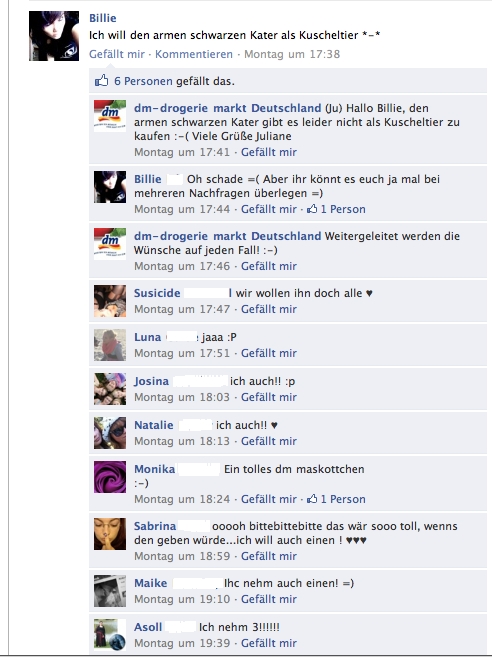Viewport: 492px width, 657px height.
Task: Open Luna's profile name link
Action: (148, 337)
